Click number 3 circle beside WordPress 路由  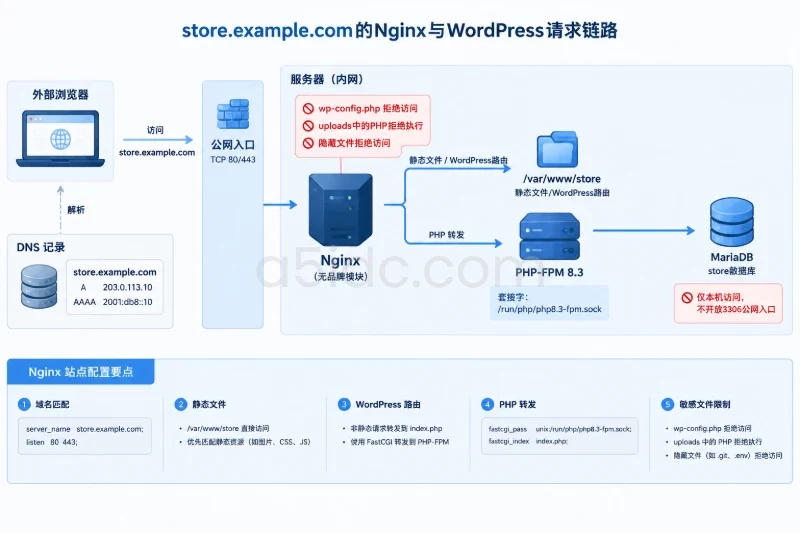[344, 404]
